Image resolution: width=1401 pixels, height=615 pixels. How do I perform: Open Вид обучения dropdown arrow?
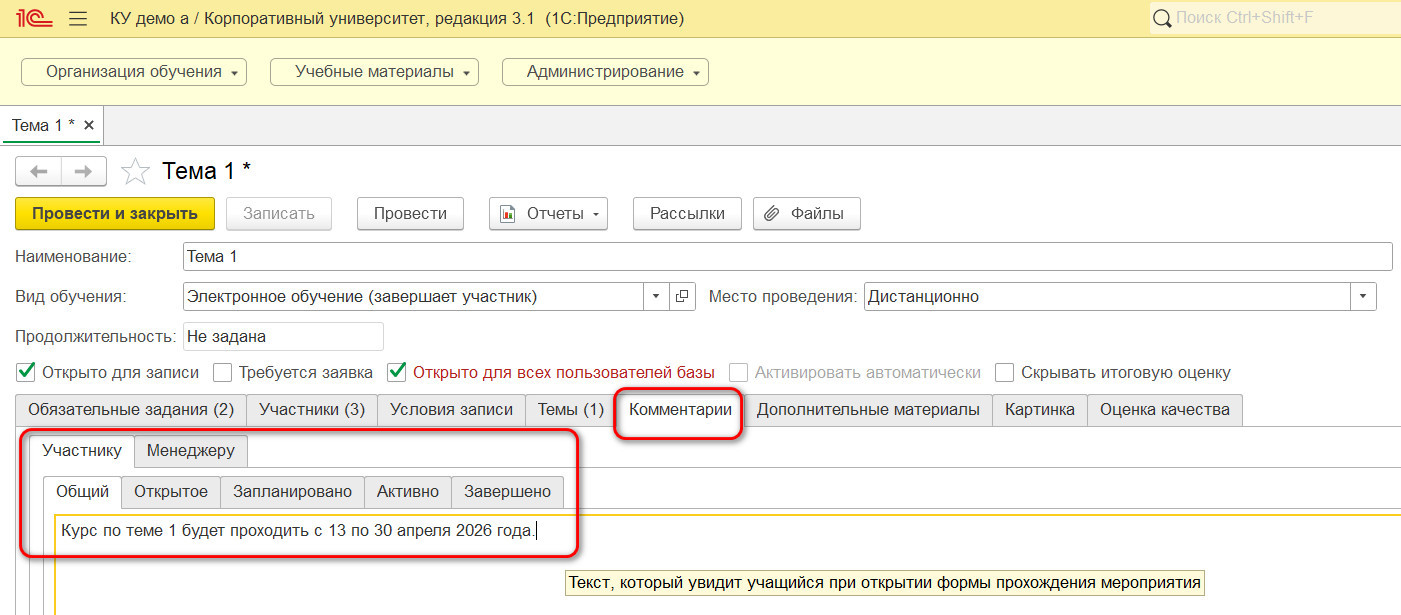[x=656, y=296]
